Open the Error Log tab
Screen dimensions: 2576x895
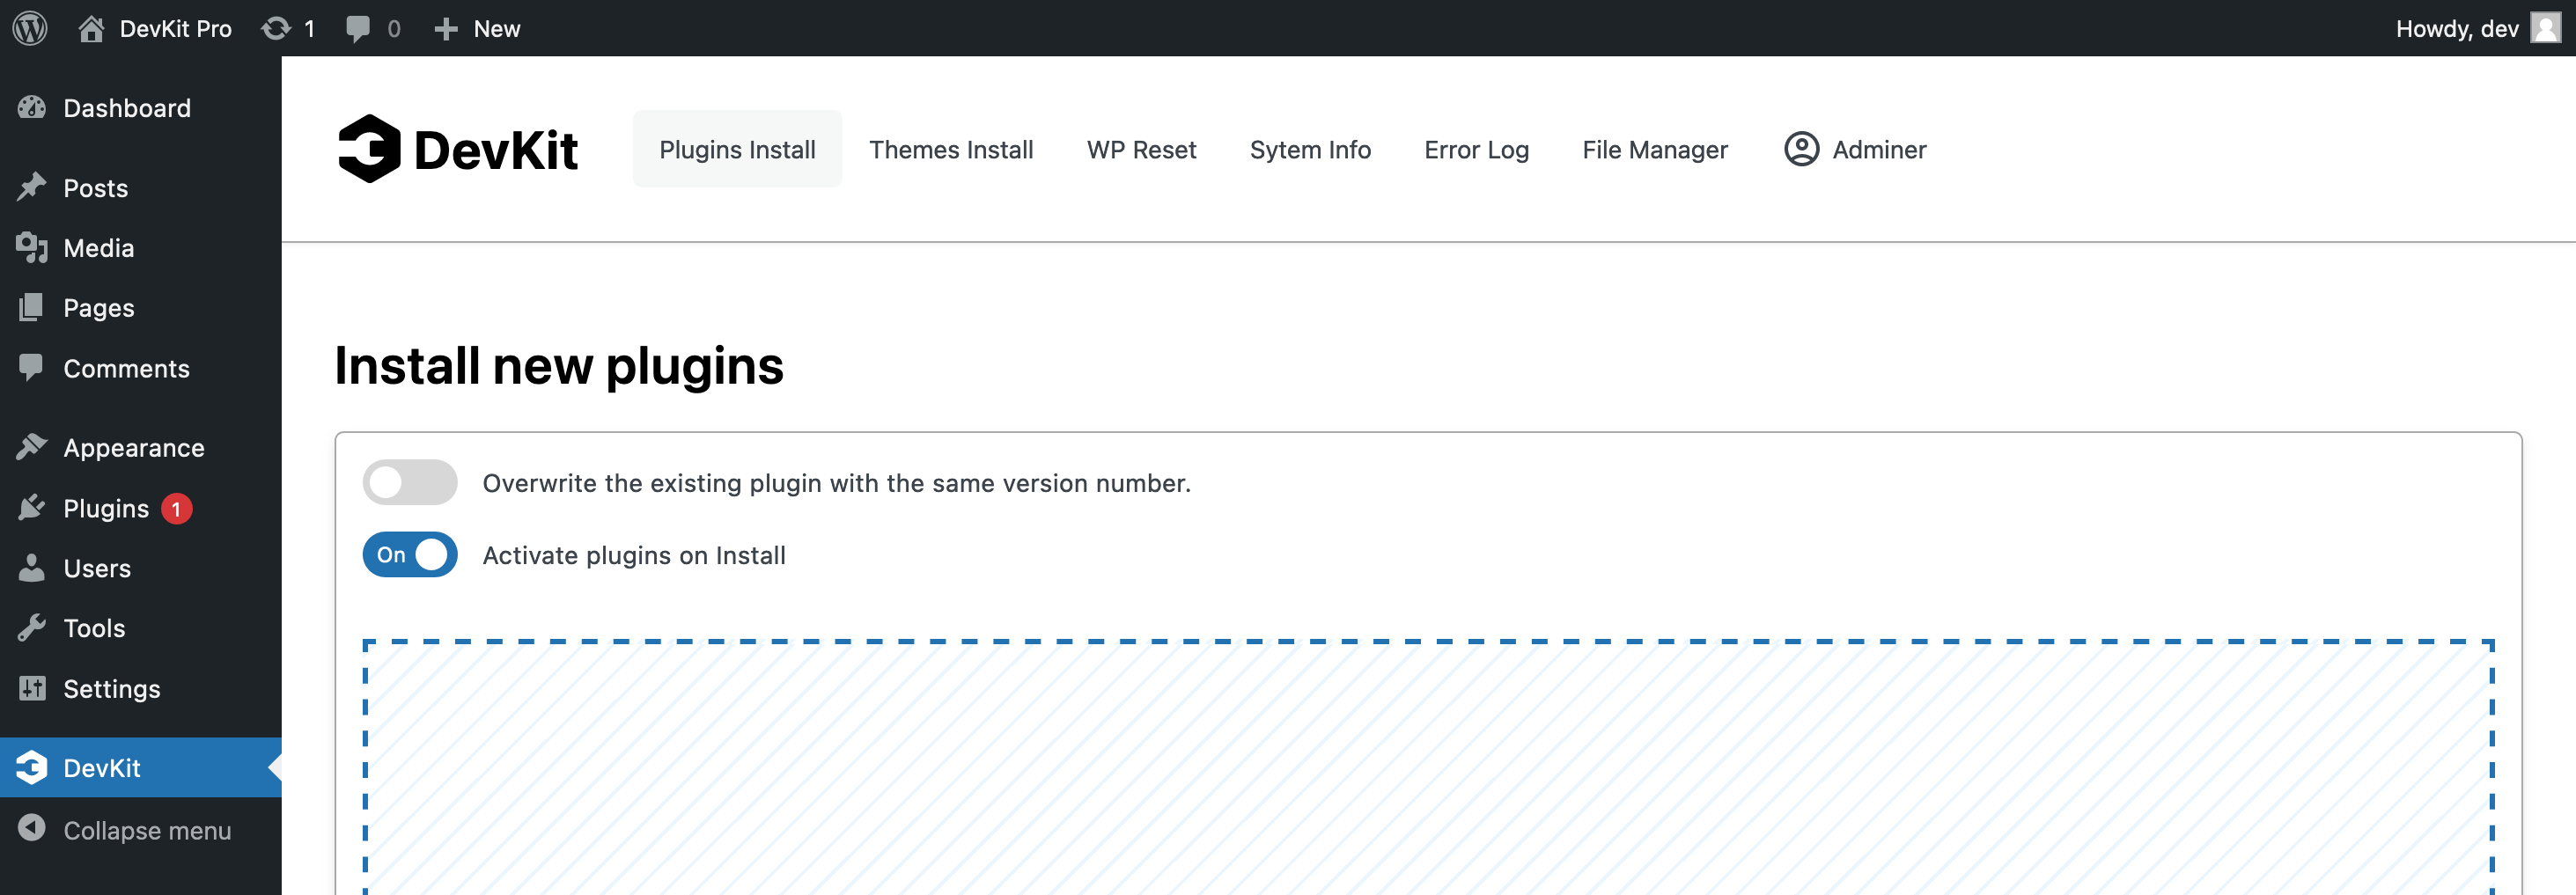click(1476, 149)
